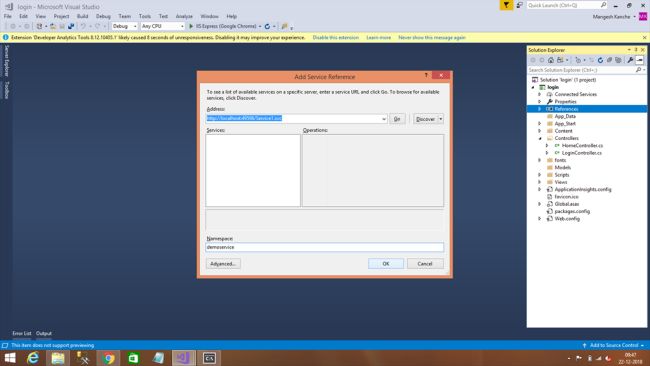
Task: Click the Quick Launch search icon
Action: click(x=603, y=5)
